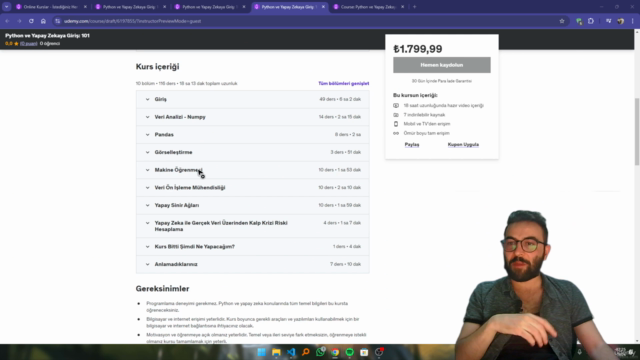The height and width of the screenshot is (360, 640).
Task: Open WhatsApp from the taskbar
Action: (x=320, y=352)
